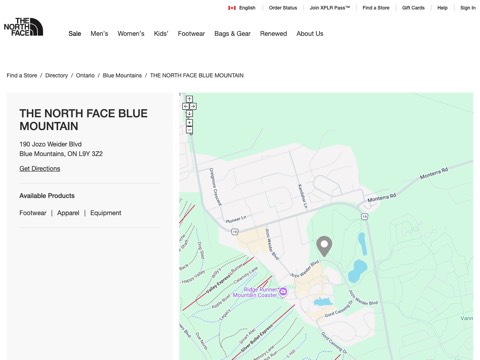
Task: Click Ridge Runner Mountain Coaster label on map
Action: (x=255, y=292)
